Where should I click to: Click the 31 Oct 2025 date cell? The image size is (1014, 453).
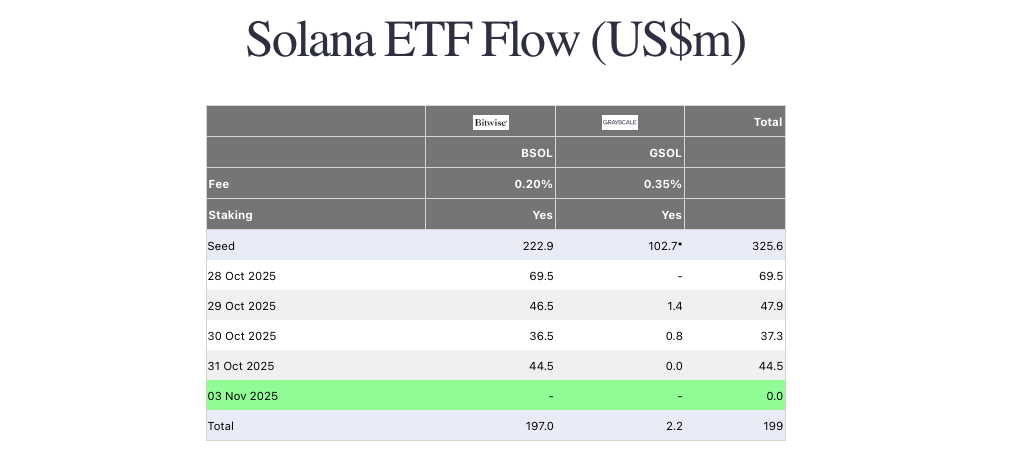pyautogui.click(x=241, y=366)
